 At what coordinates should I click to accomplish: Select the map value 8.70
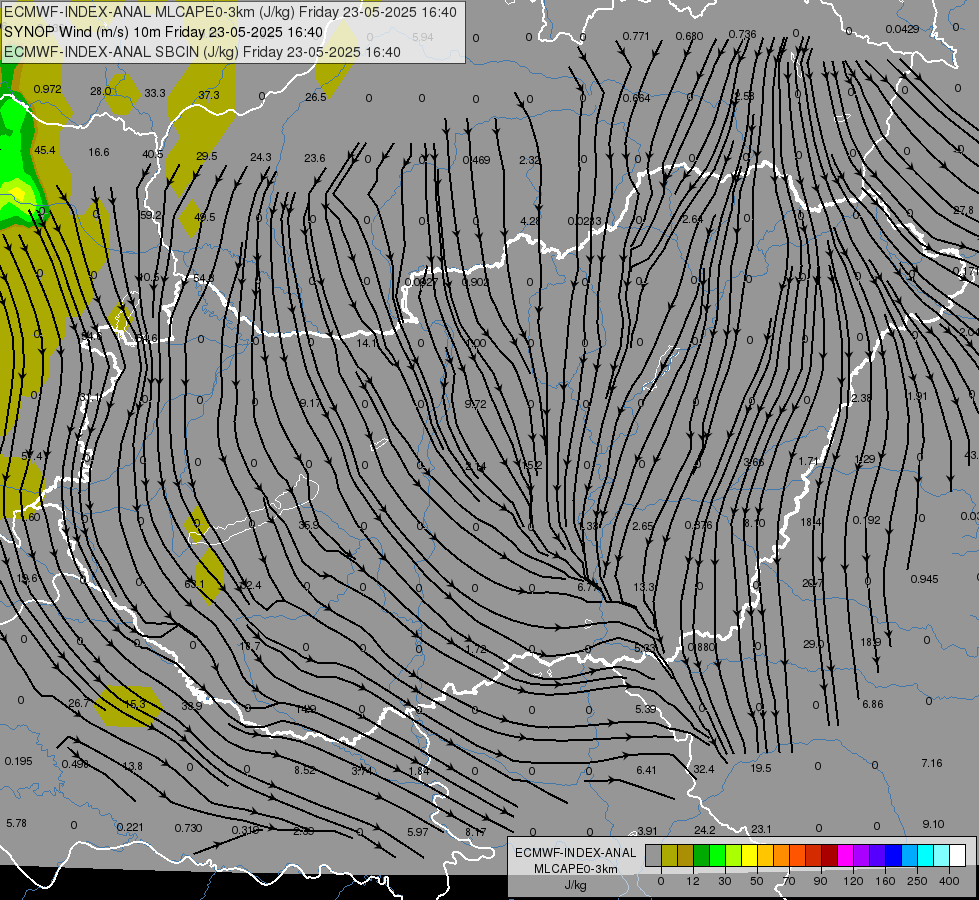[754, 523]
